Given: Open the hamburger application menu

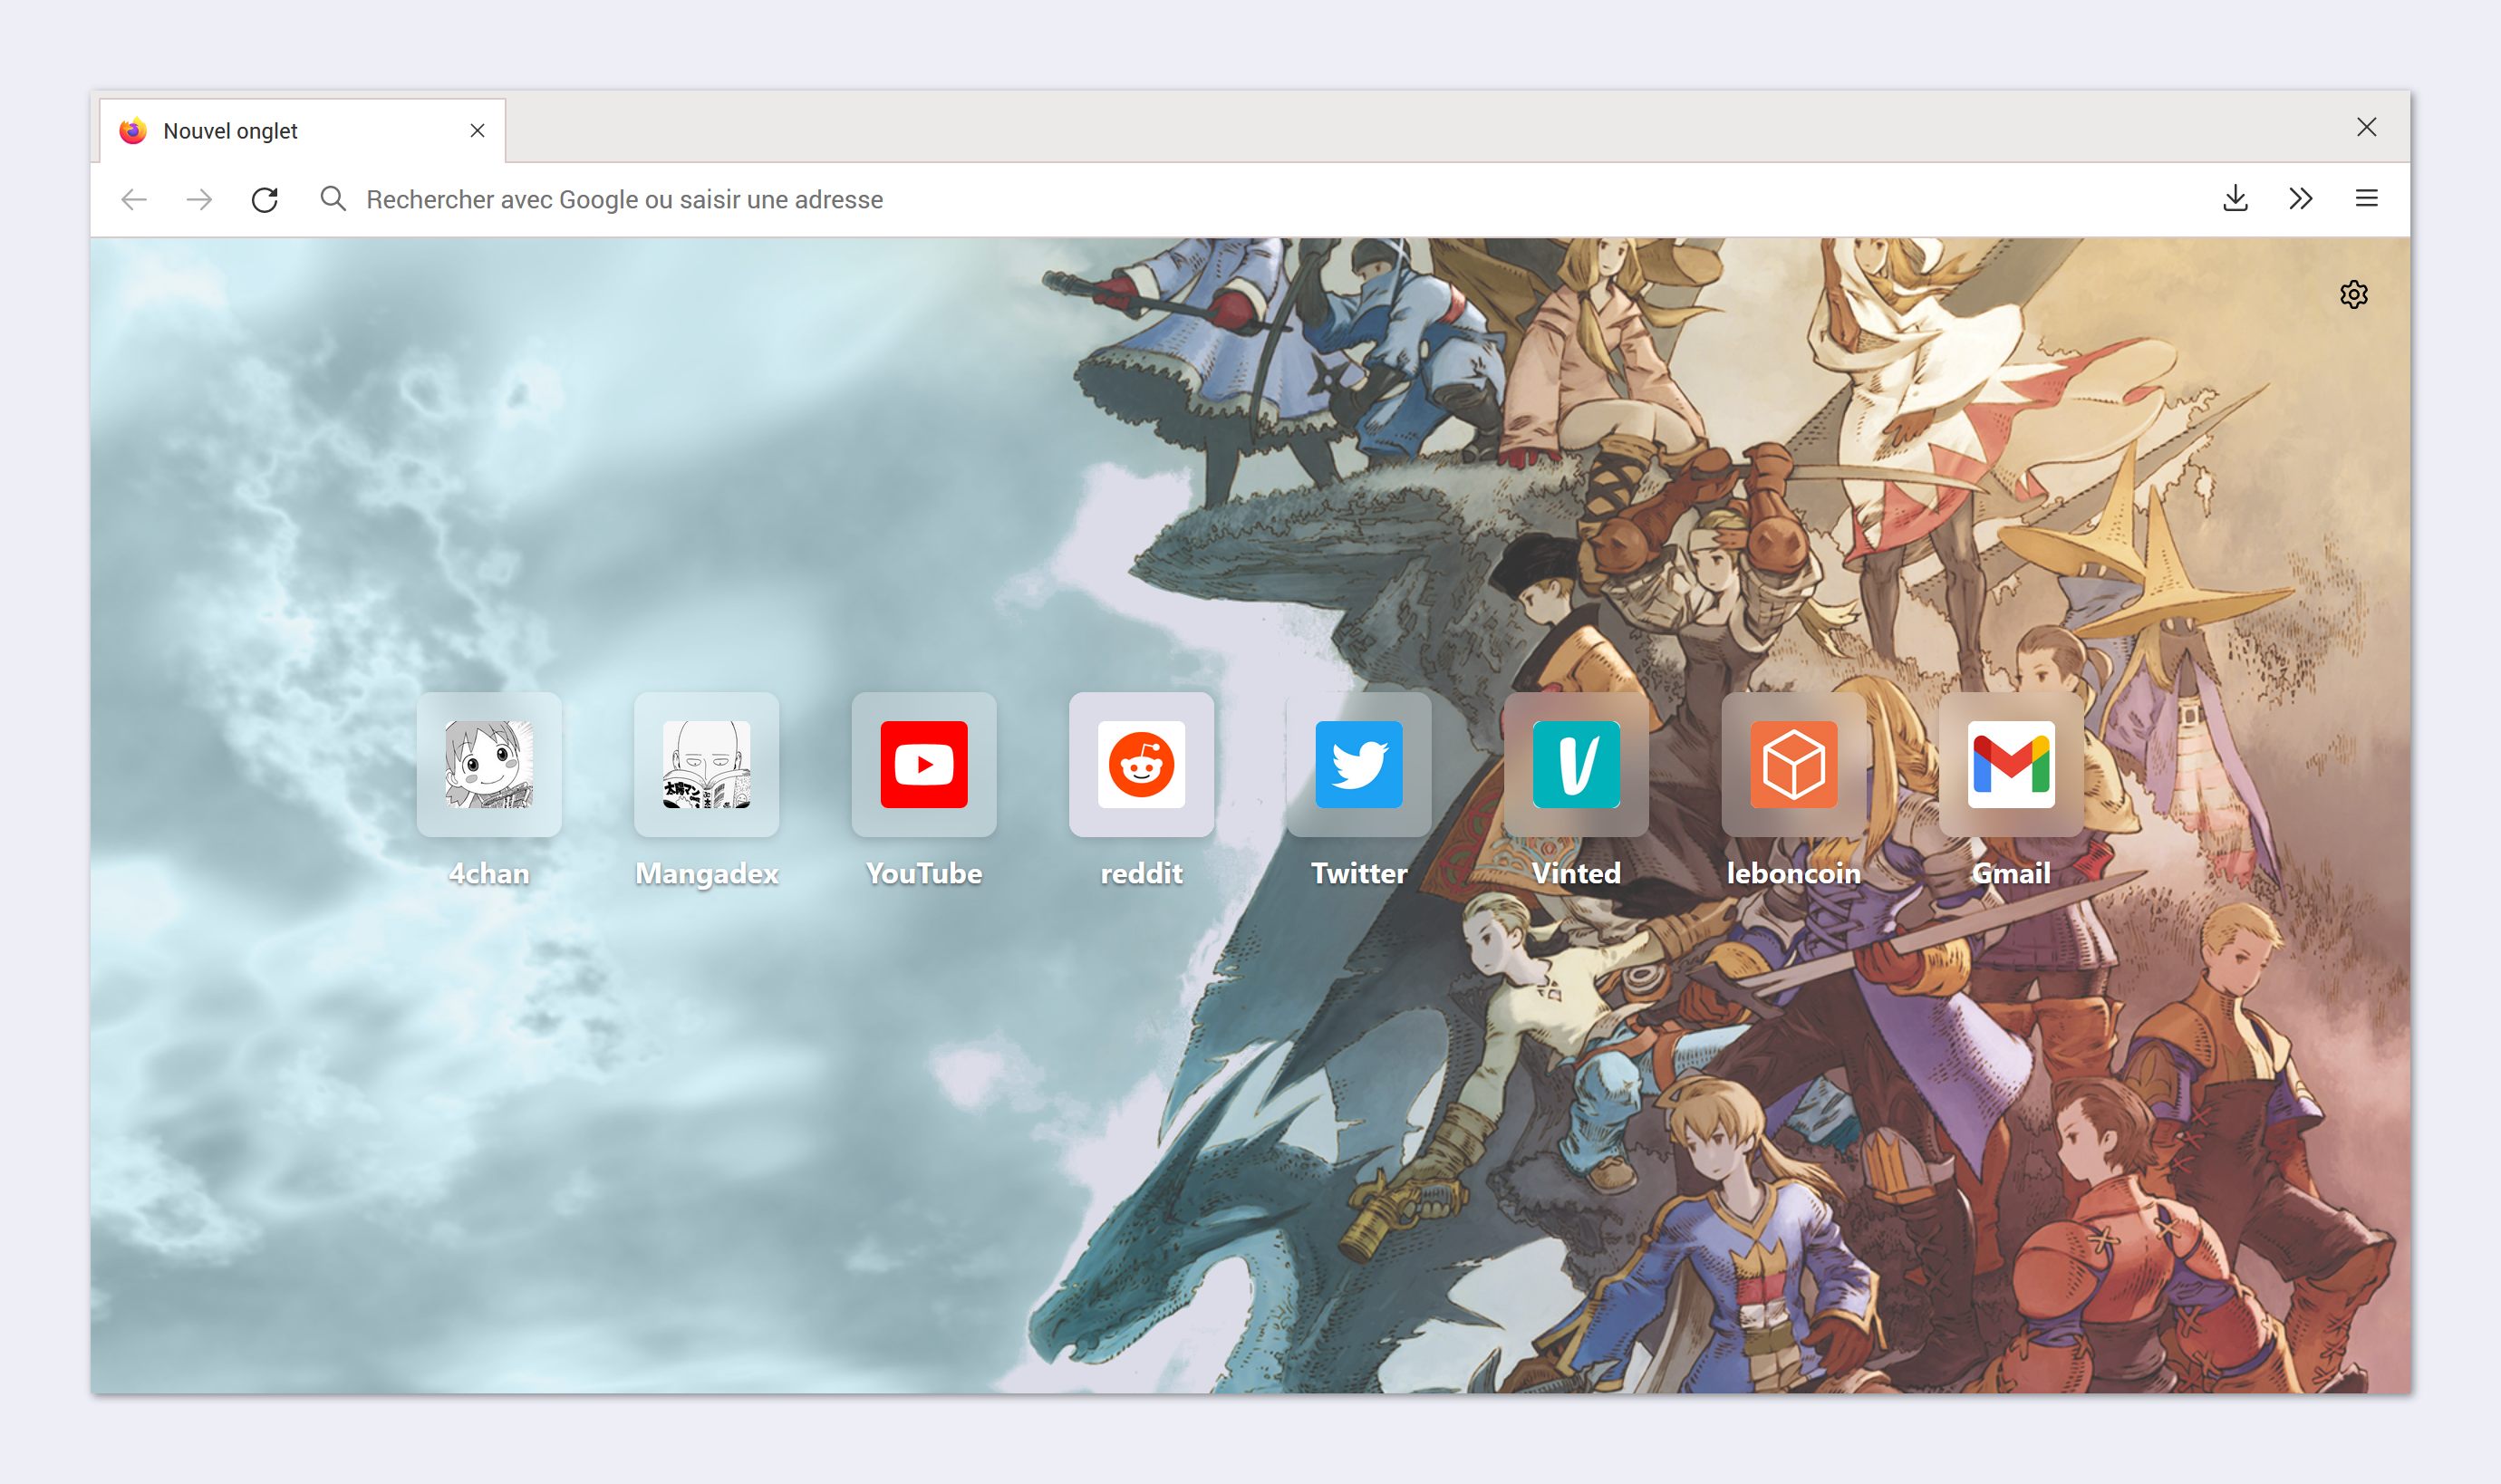Looking at the screenshot, I should [x=2366, y=198].
